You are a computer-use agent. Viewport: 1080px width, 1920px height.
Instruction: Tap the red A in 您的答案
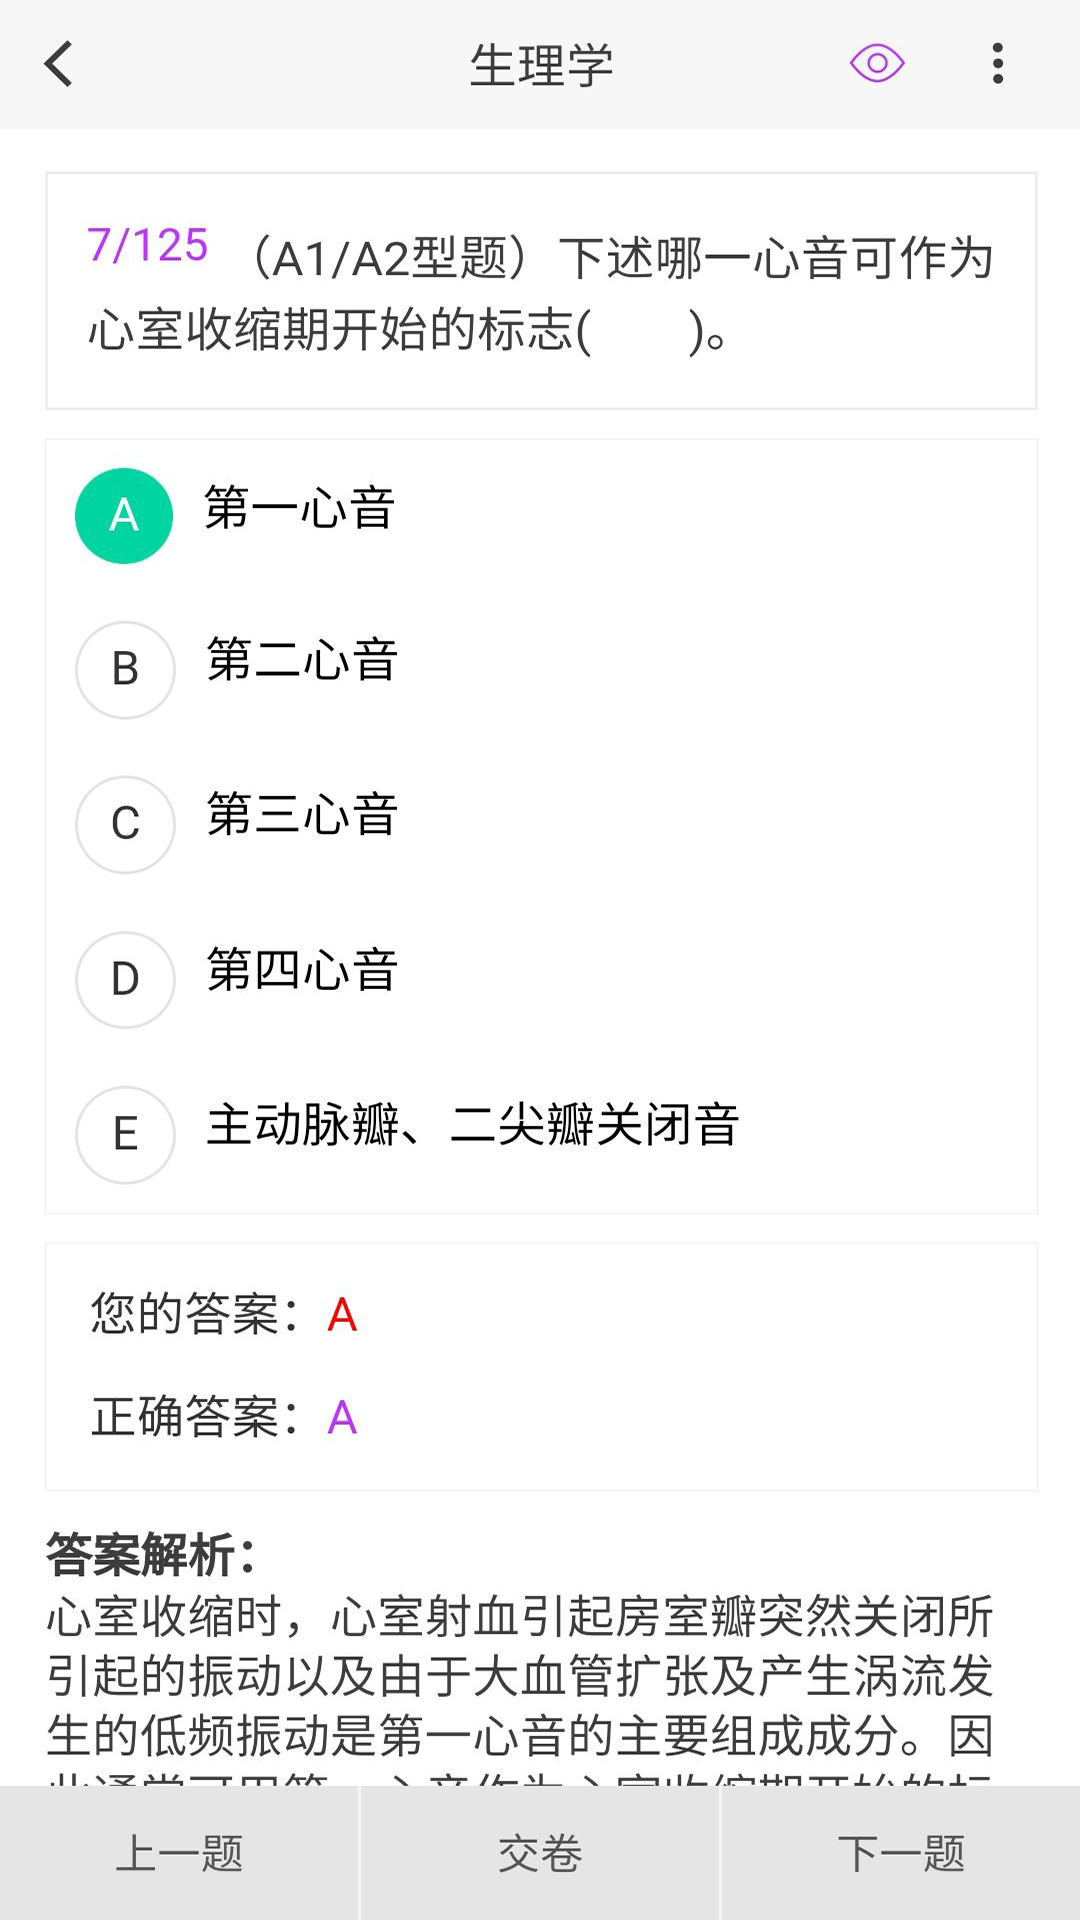click(x=341, y=1315)
